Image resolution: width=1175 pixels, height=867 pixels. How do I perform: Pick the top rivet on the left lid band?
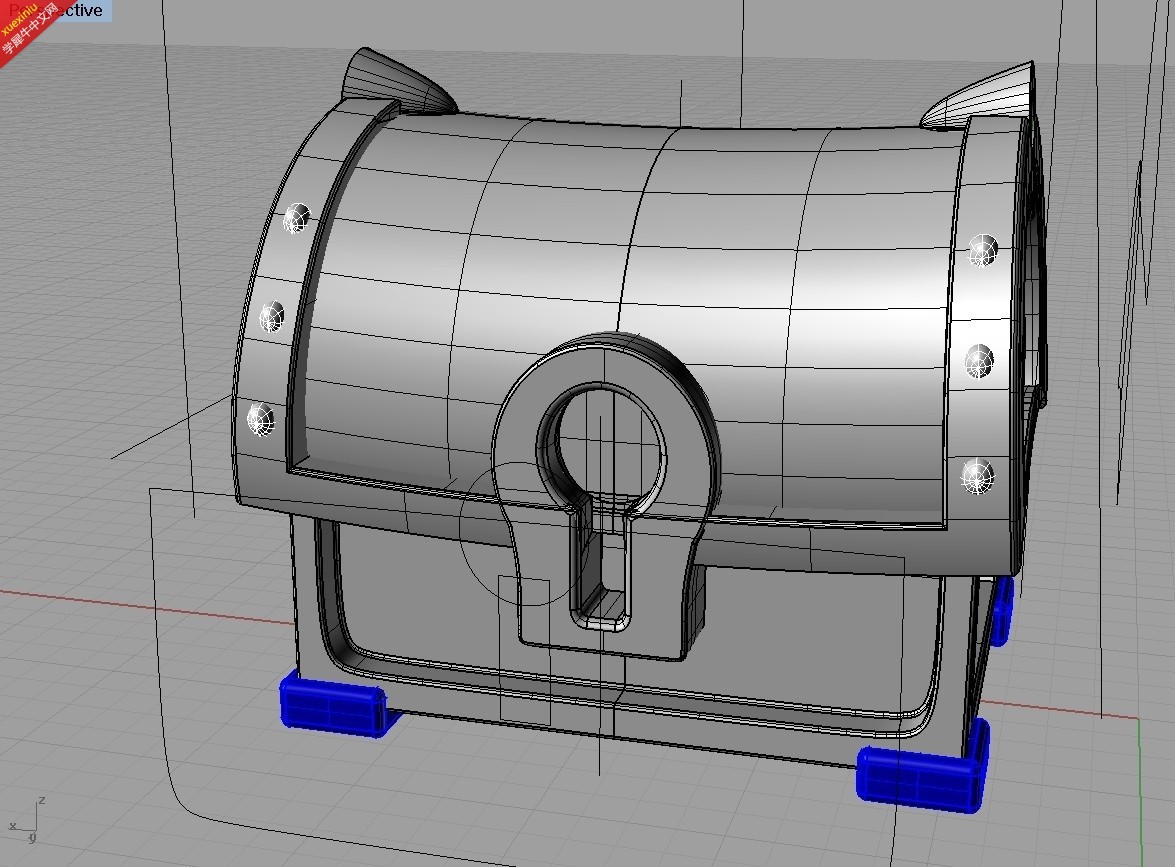[x=296, y=218]
